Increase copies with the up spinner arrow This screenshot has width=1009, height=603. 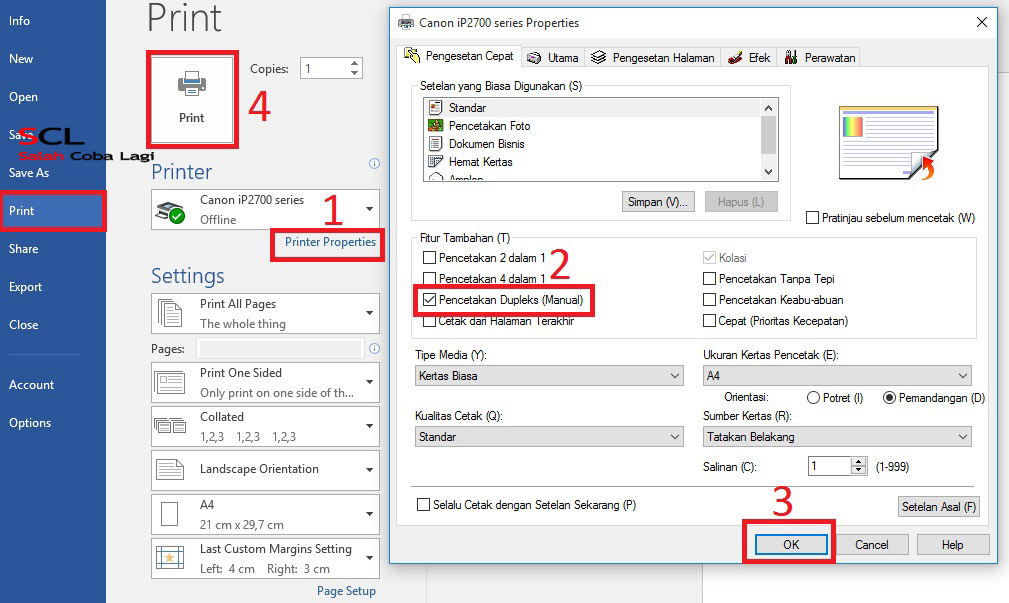tap(355, 63)
